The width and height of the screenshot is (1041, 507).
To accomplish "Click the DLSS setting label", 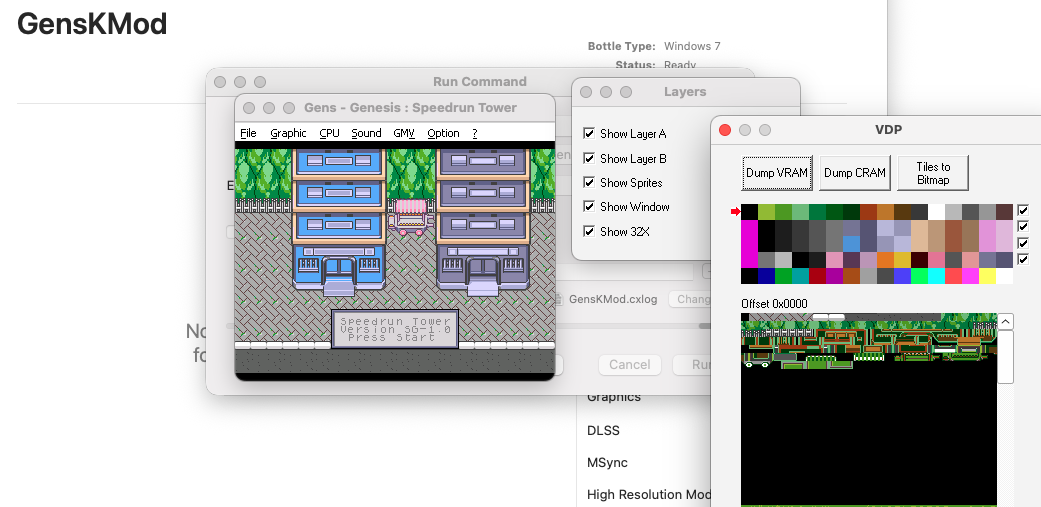I will click(603, 431).
